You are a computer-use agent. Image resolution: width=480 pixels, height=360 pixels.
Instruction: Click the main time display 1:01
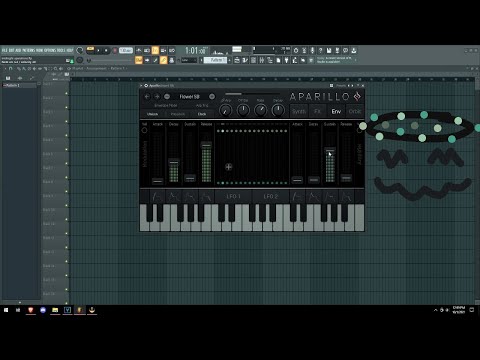point(196,51)
